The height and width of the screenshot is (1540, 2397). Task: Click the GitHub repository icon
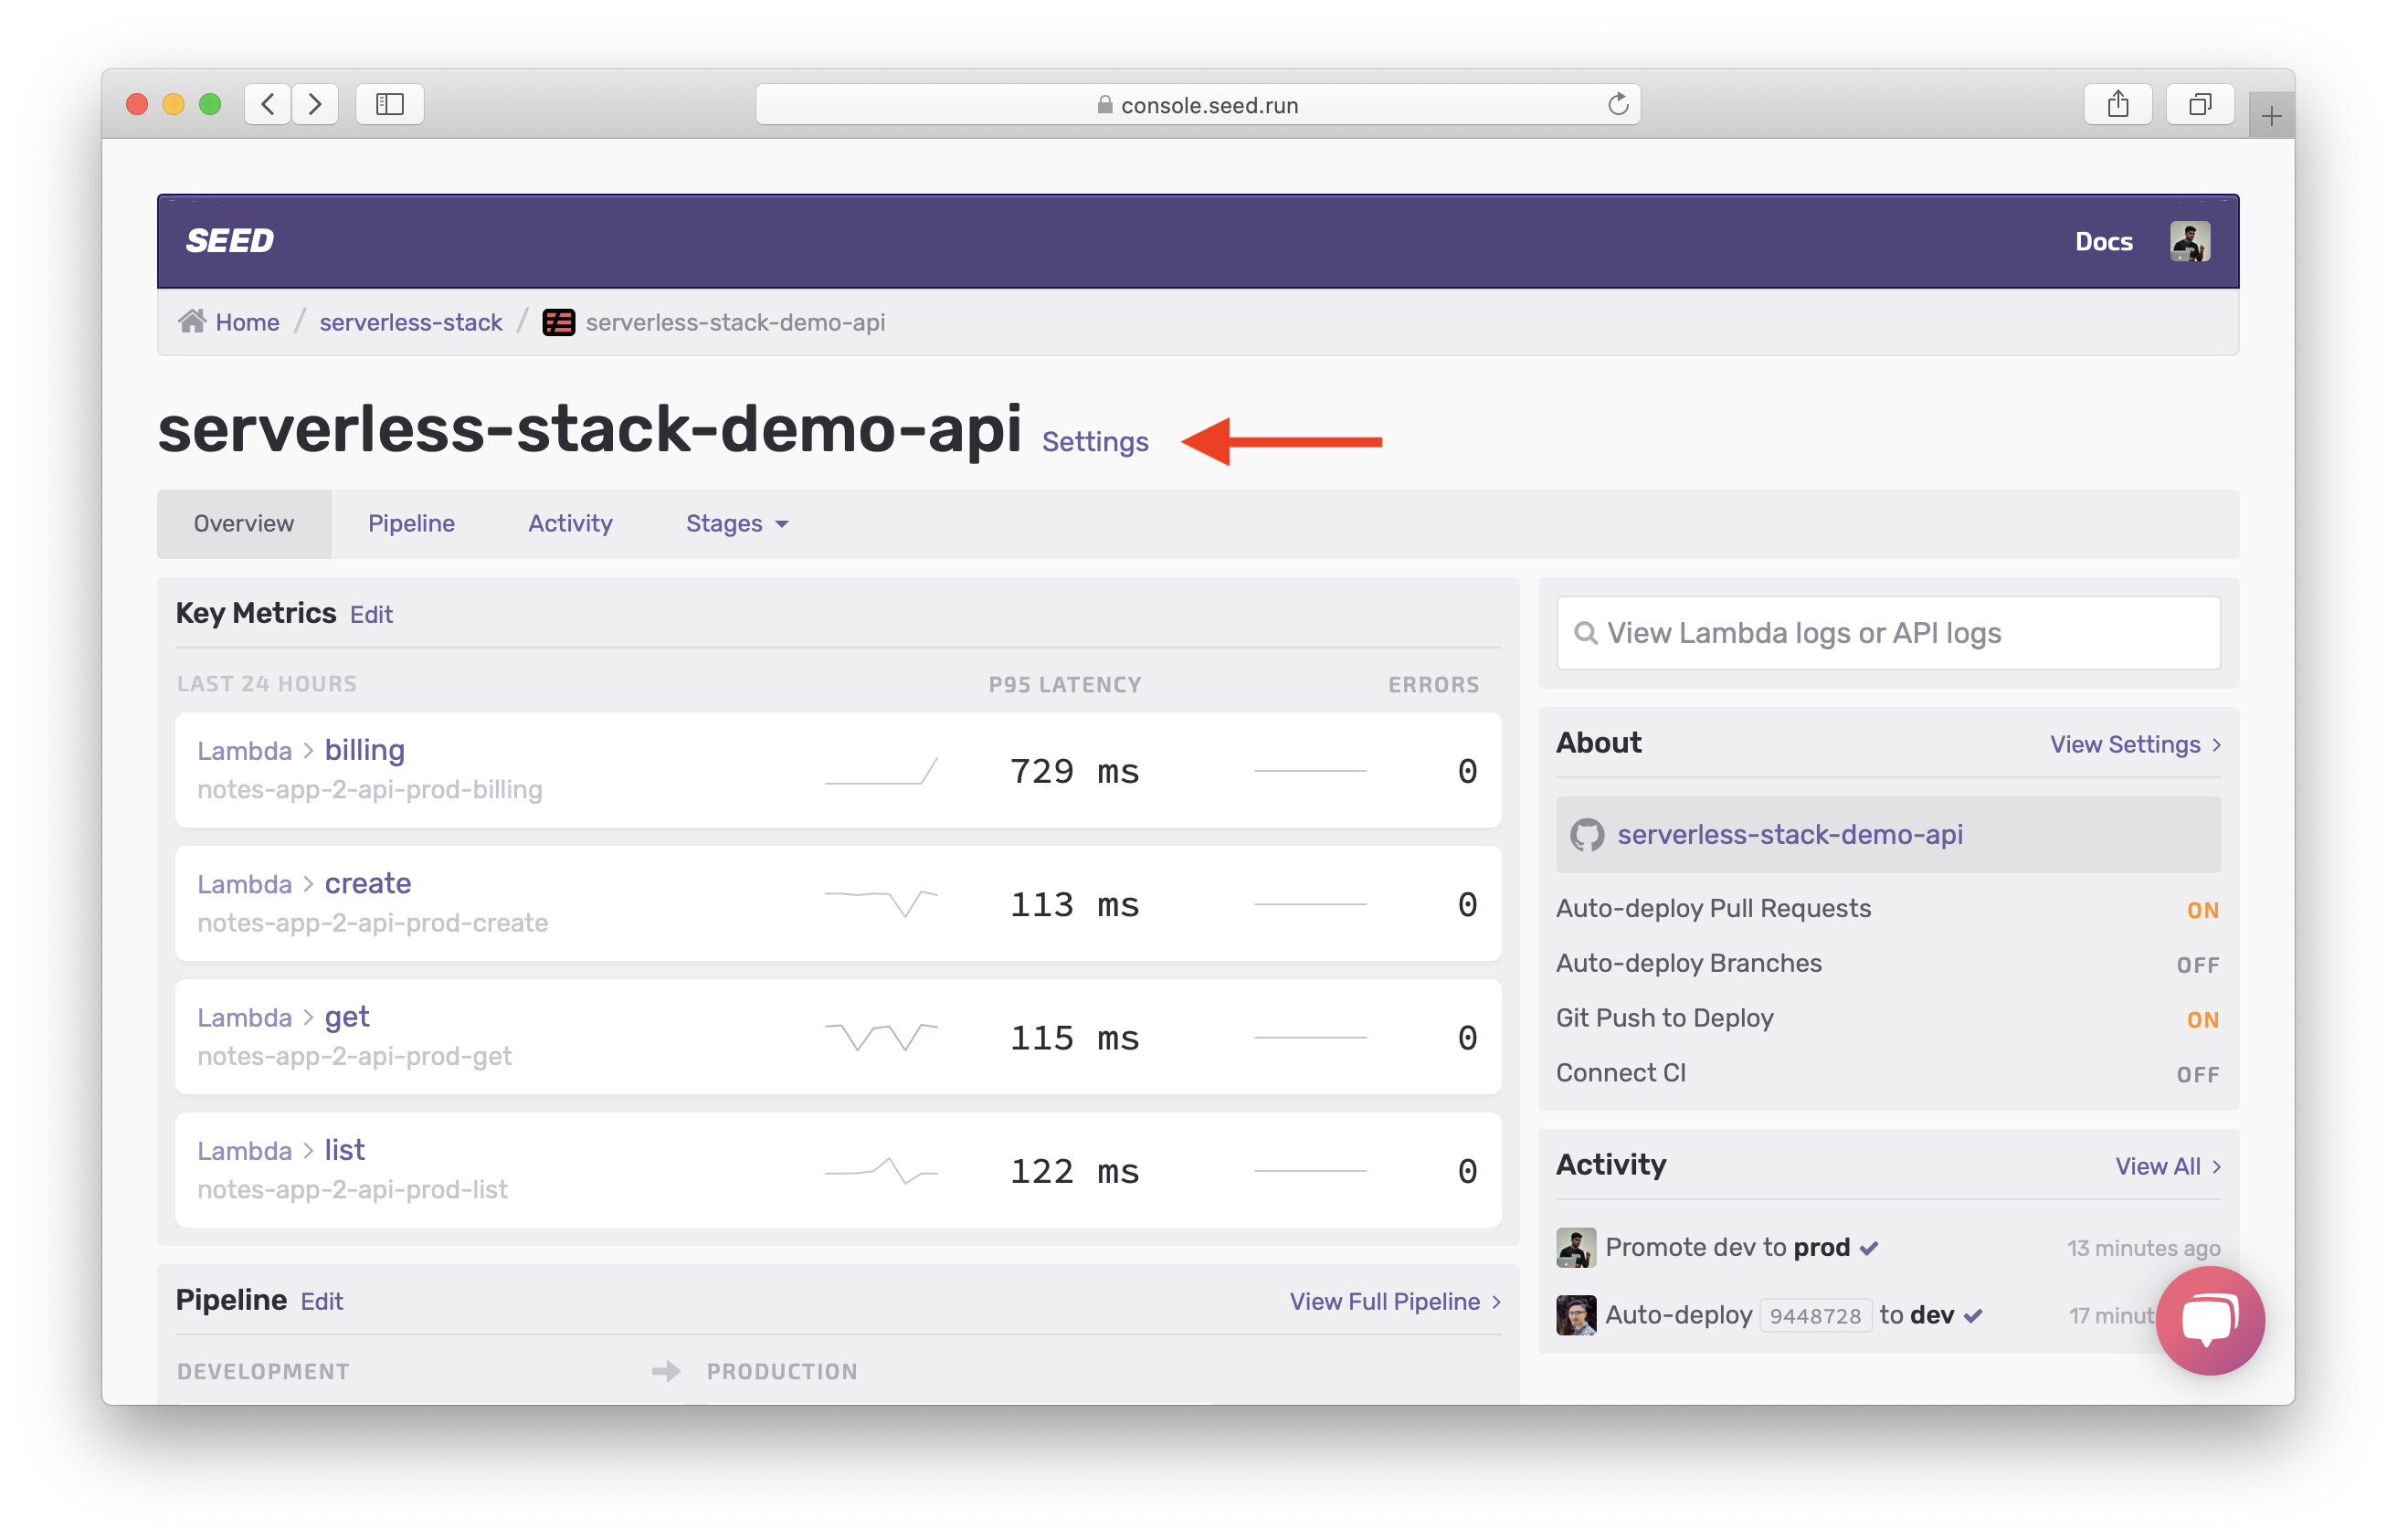point(1587,835)
